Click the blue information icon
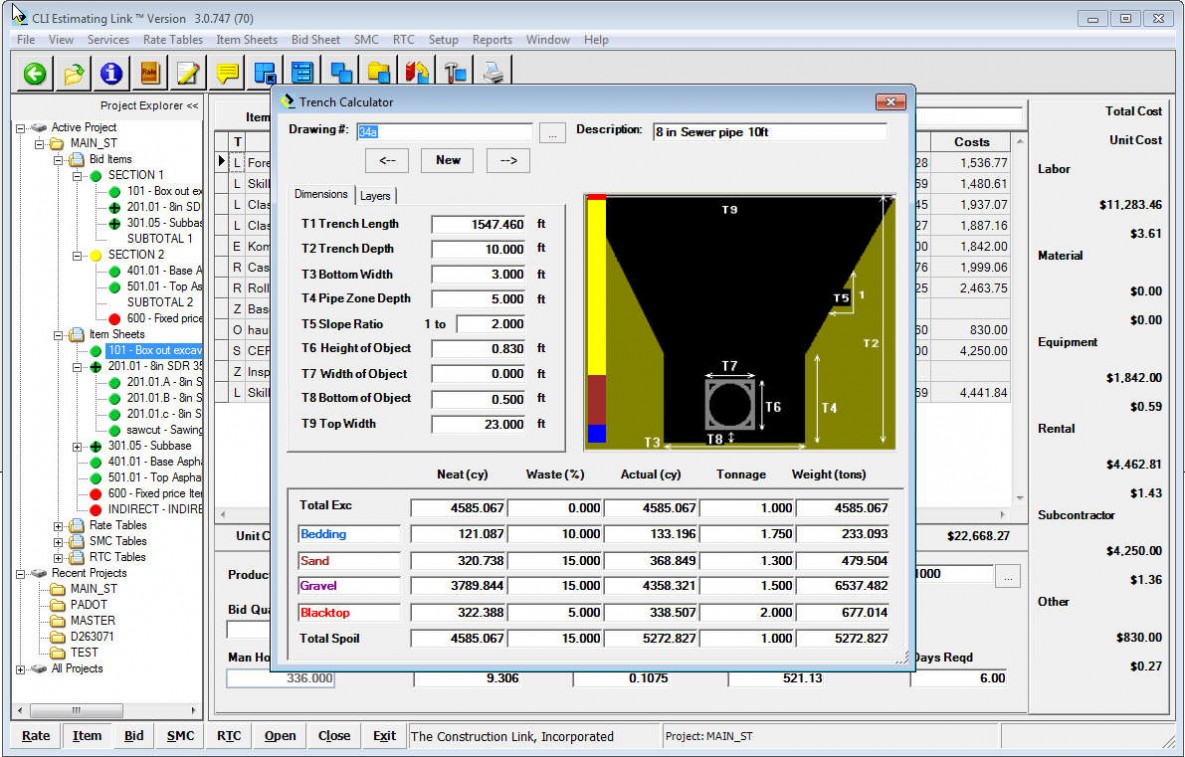 [x=111, y=73]
